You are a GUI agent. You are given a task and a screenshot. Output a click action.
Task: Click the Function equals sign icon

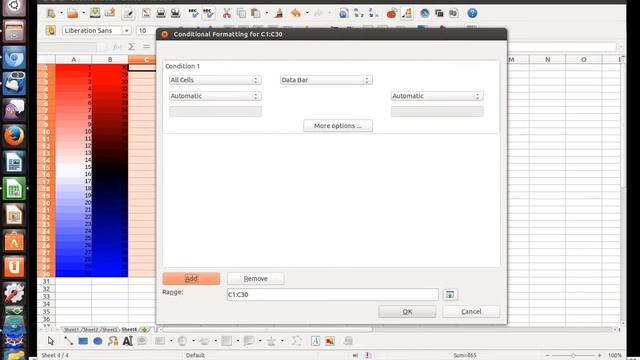pyautogui.click(x=147, y=47)
